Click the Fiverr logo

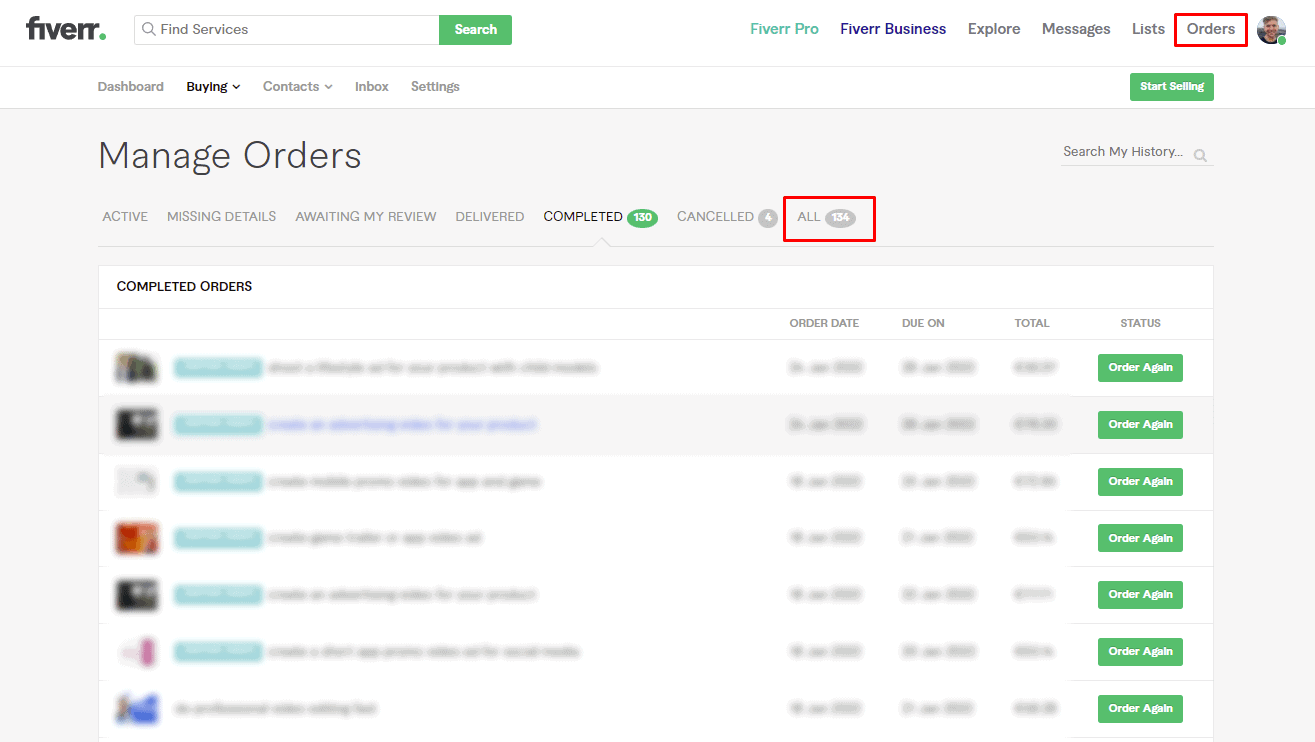pyautogui.click(x=66, y=29)
